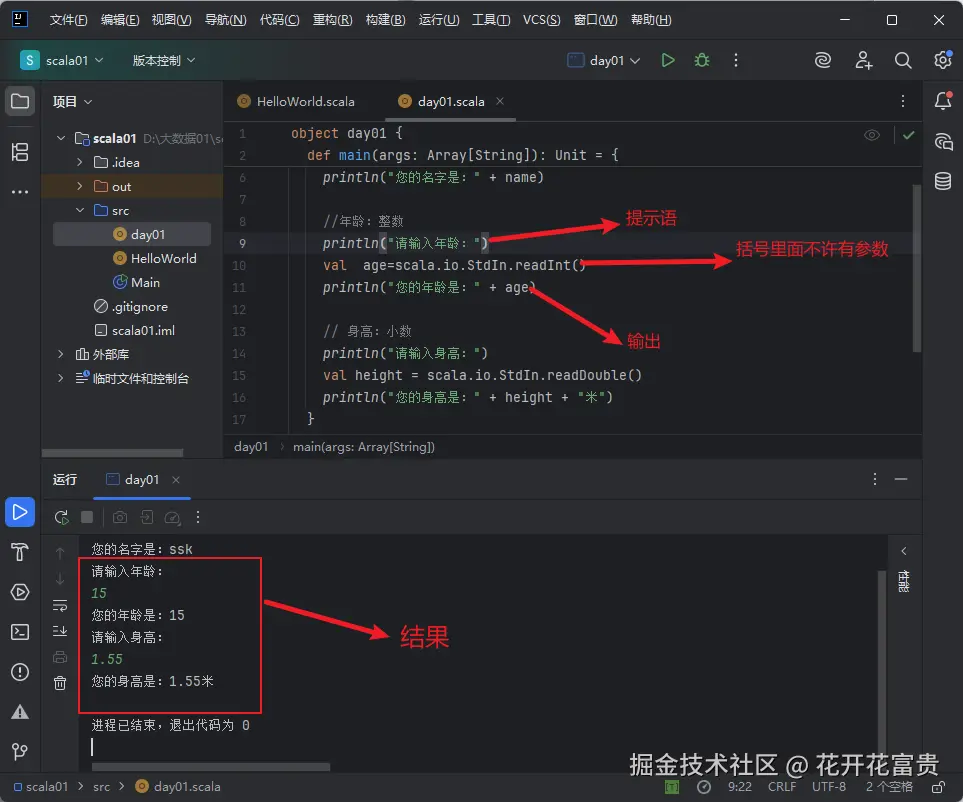Select HelloWorld file in project tree
This screenshot has width=963, height=802.
155,259
